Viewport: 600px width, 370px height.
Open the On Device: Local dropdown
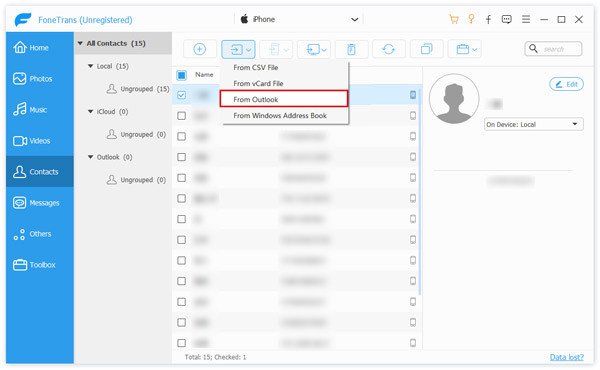click(533, 124)
